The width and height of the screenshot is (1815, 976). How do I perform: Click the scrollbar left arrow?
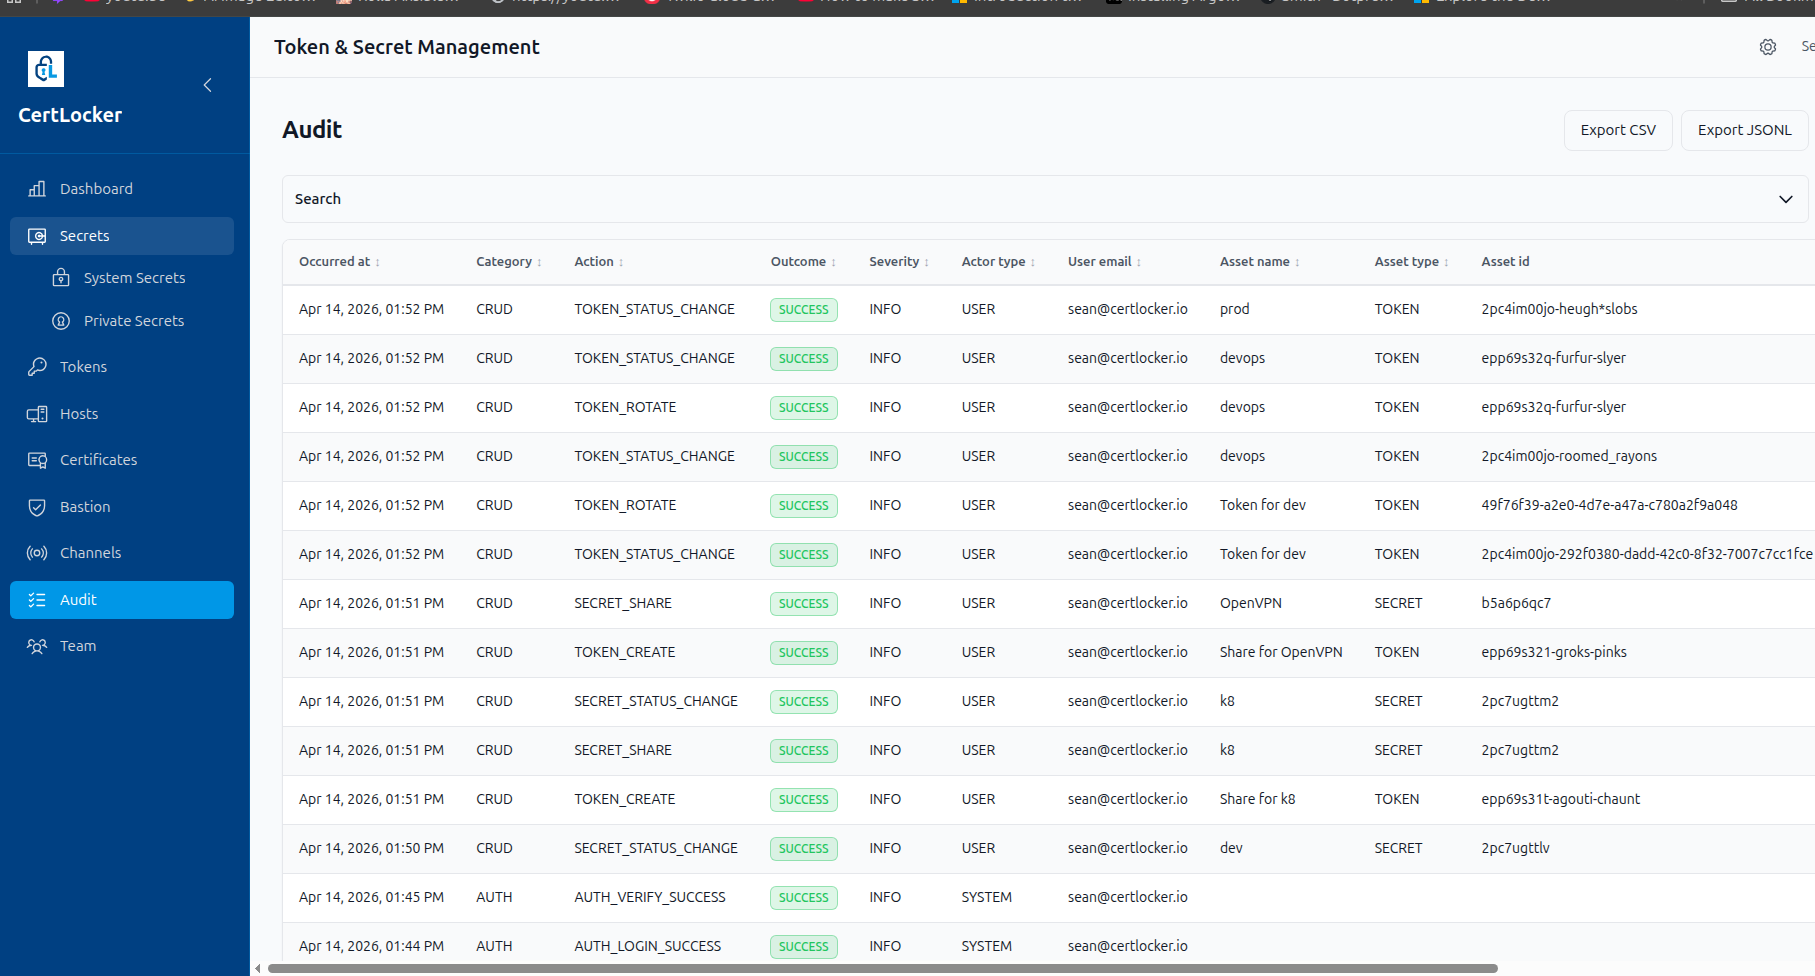pyautogui.click(x=258, y=968)
